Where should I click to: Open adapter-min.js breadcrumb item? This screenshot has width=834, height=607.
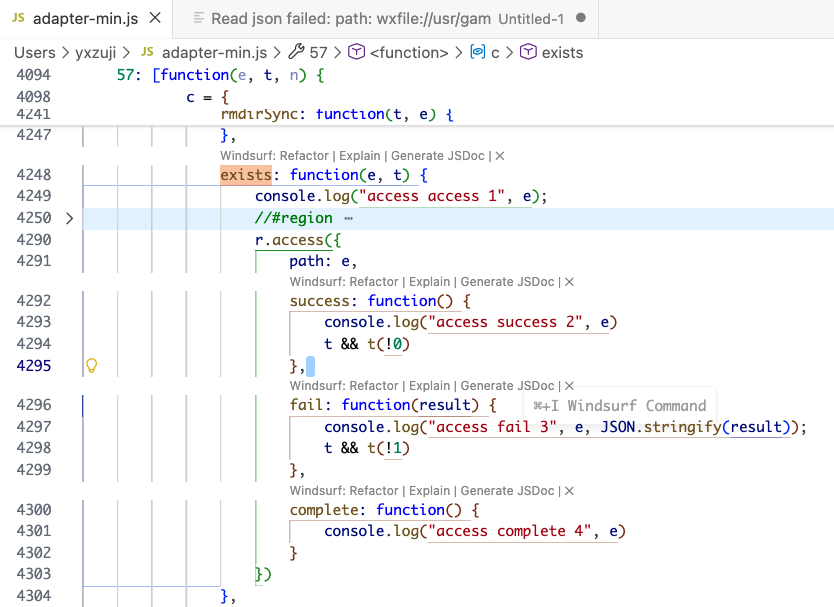click(214, 53)
